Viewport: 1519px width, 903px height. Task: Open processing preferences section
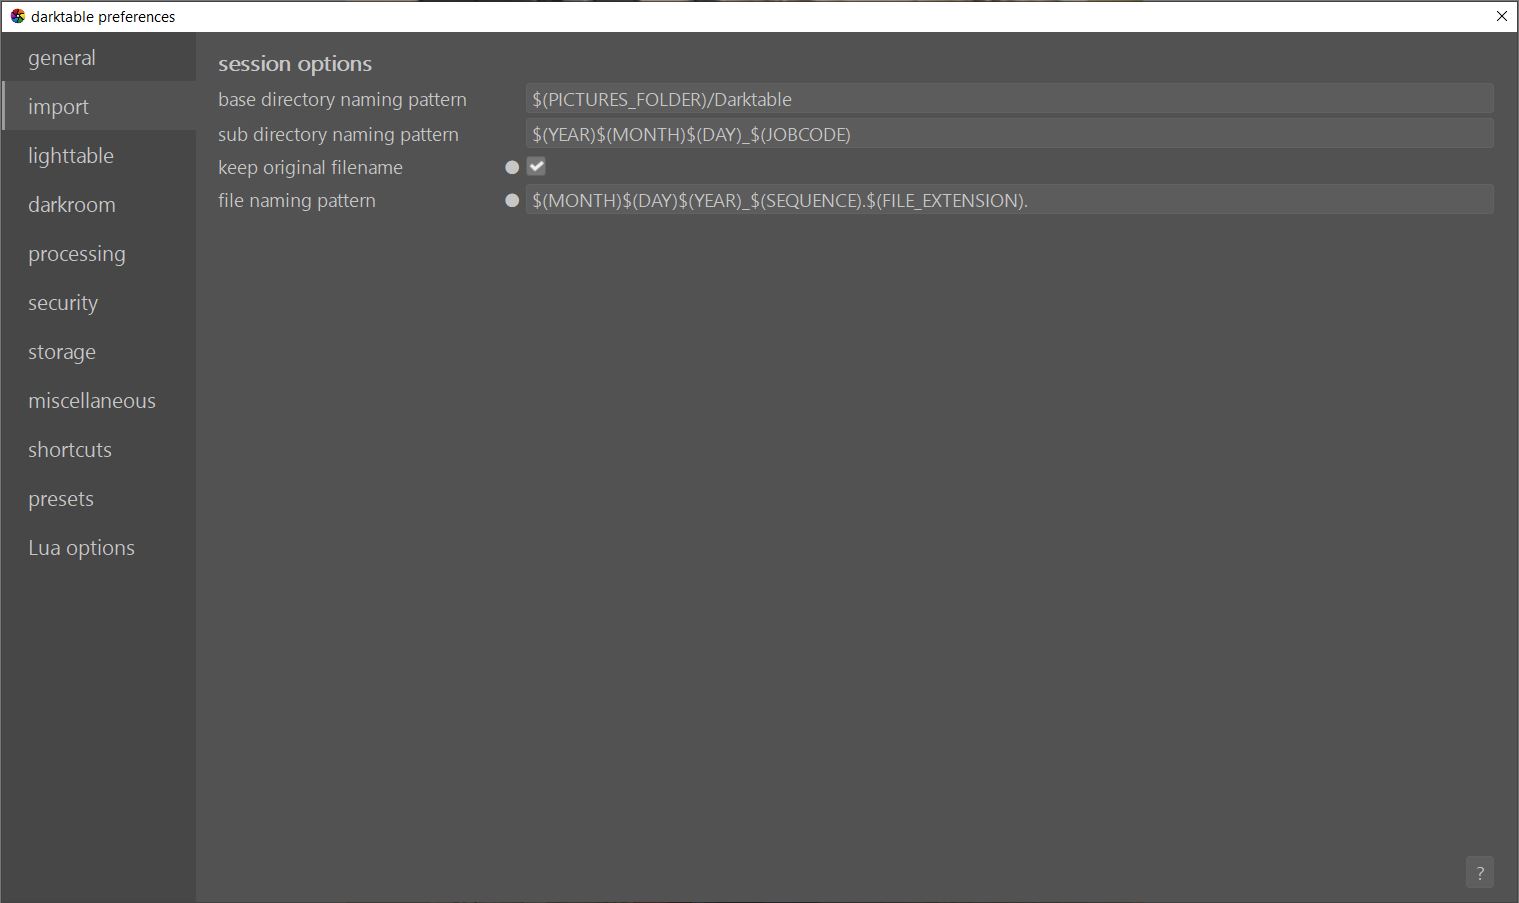click(98, 254)
